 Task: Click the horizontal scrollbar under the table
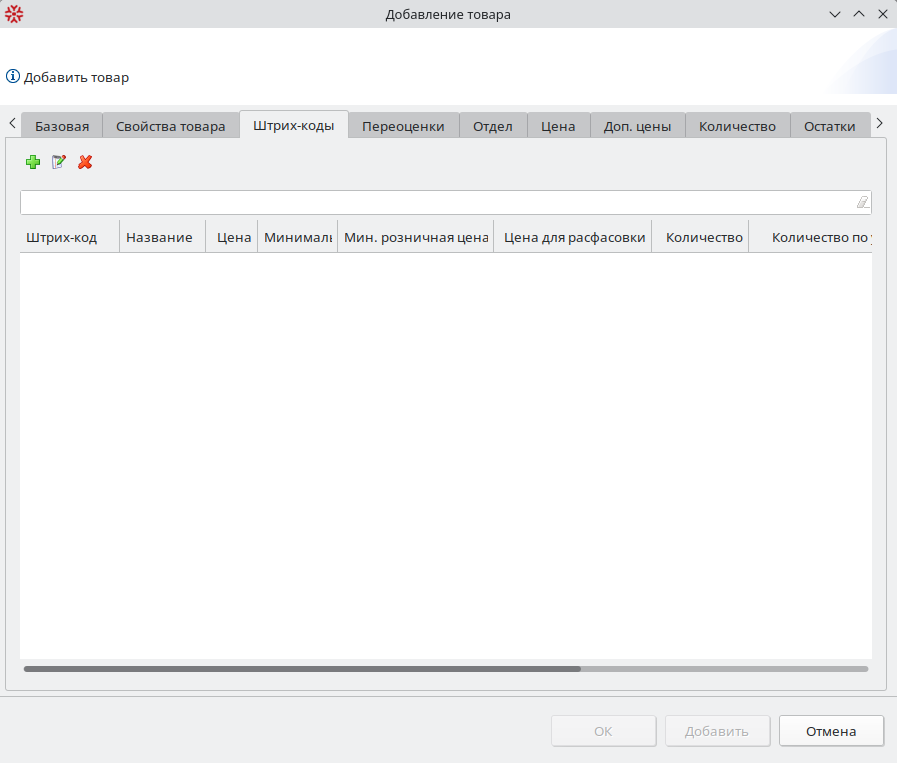click(302, 669)
